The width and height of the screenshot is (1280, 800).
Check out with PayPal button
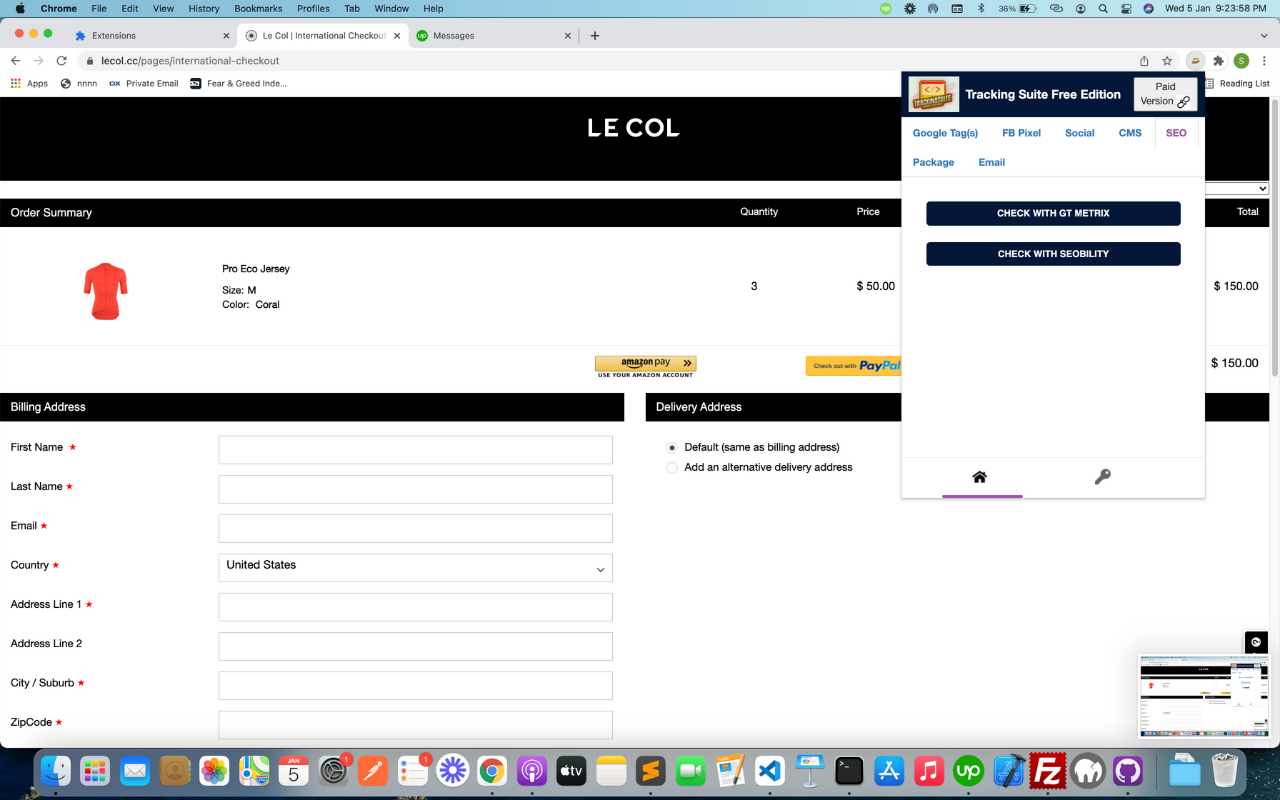853,366
